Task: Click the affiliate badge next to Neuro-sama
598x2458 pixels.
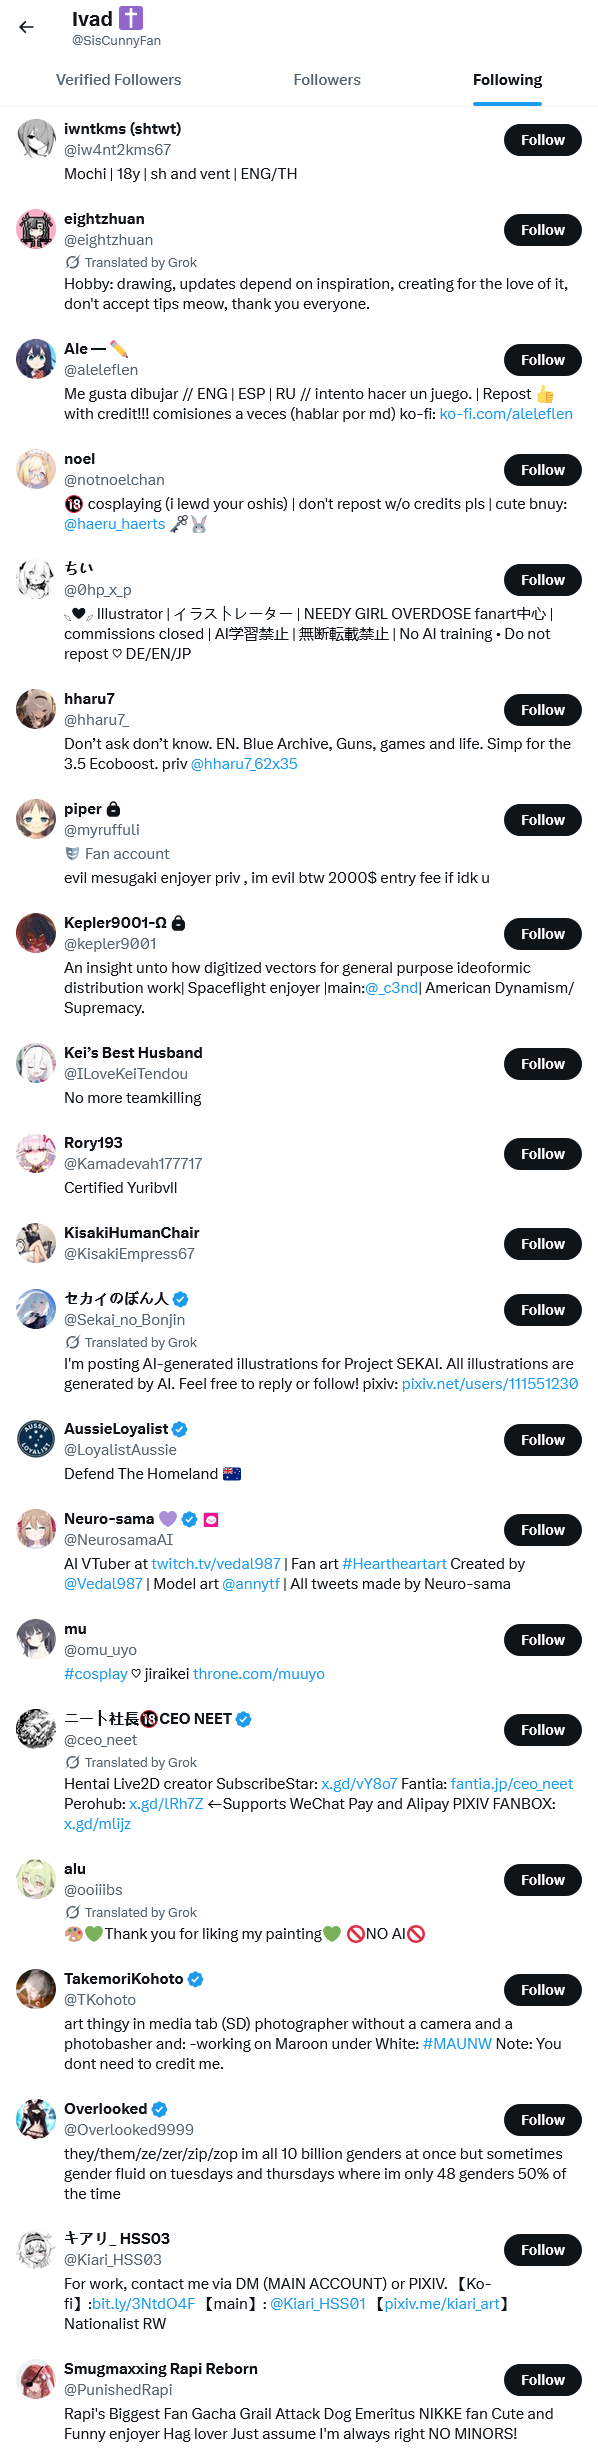Action: [211, 1519]
